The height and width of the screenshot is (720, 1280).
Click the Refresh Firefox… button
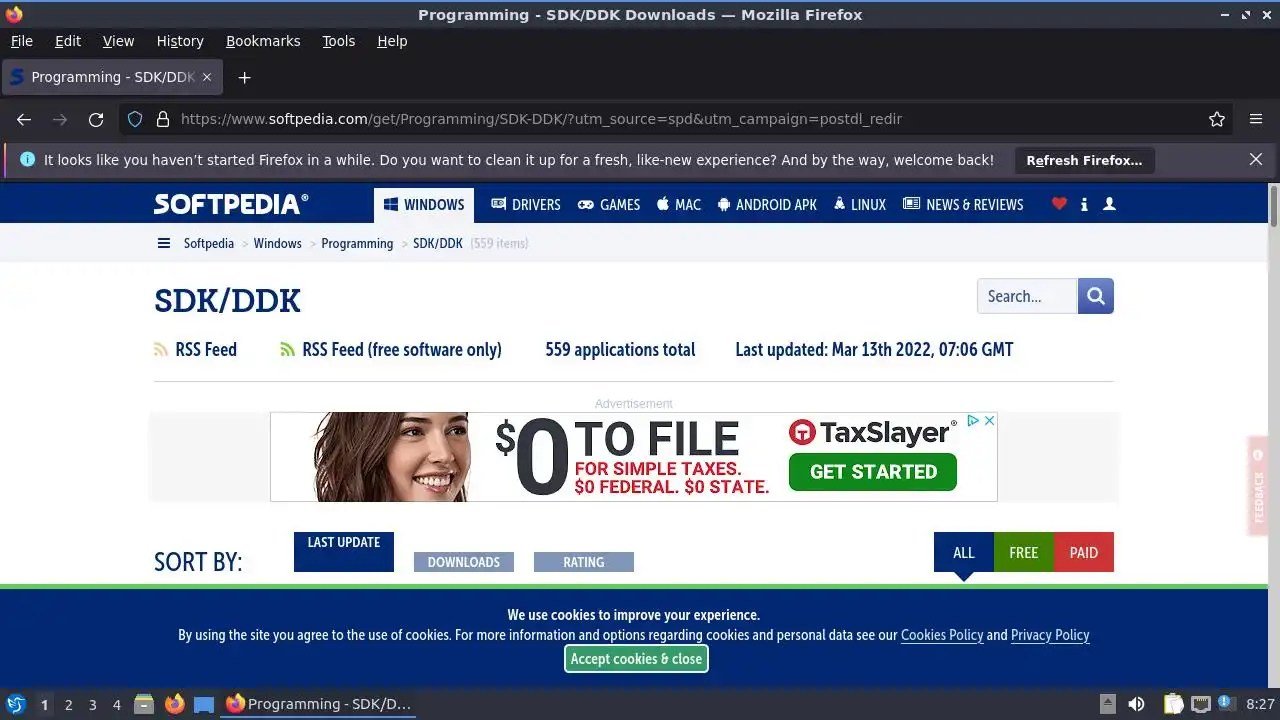1084,160
